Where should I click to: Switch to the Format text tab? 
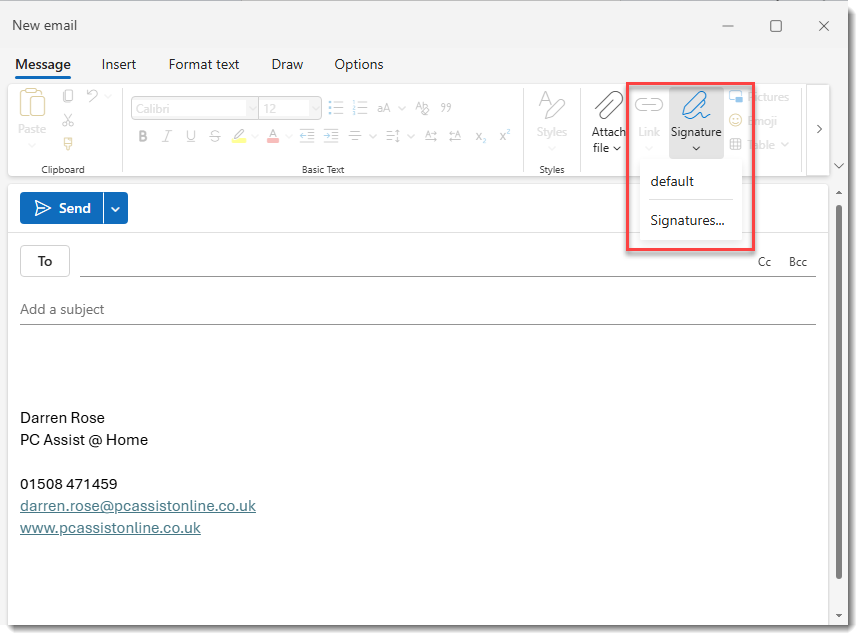click(x=204, y=64)
